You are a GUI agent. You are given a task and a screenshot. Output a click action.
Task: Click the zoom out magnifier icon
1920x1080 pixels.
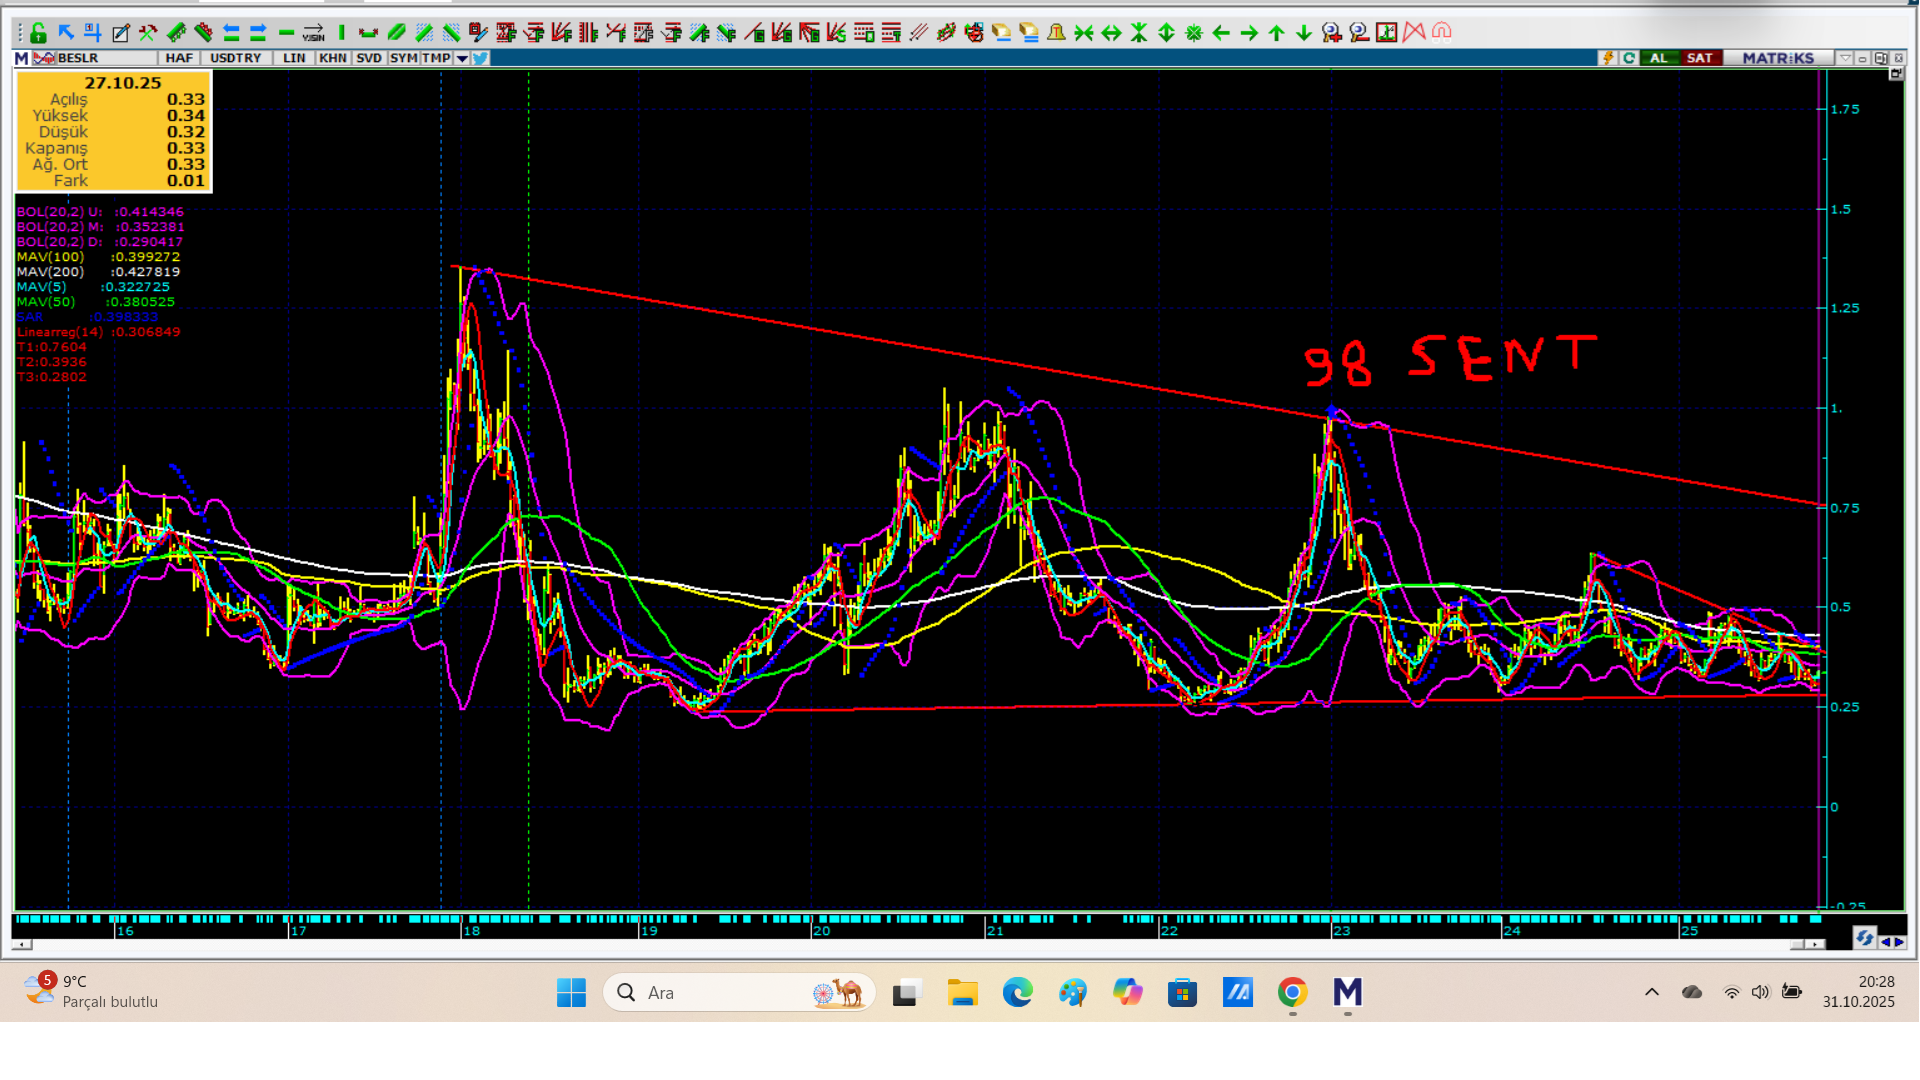pos(1358,33)
